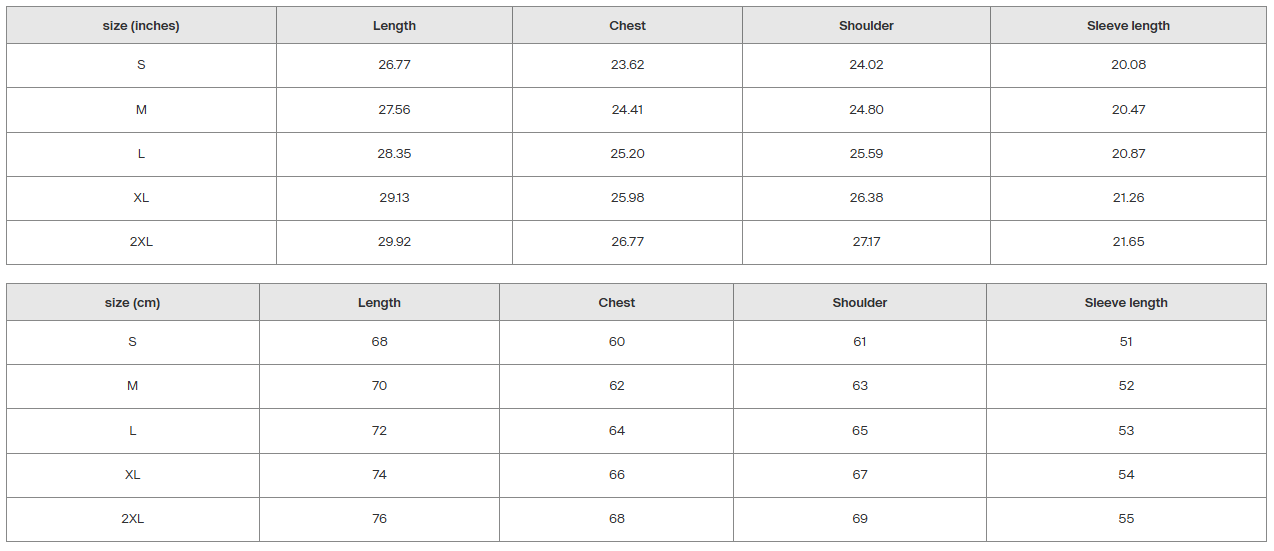
Task: Click the 21.26 sleeve length value for XL
Action: (1128, 198)
